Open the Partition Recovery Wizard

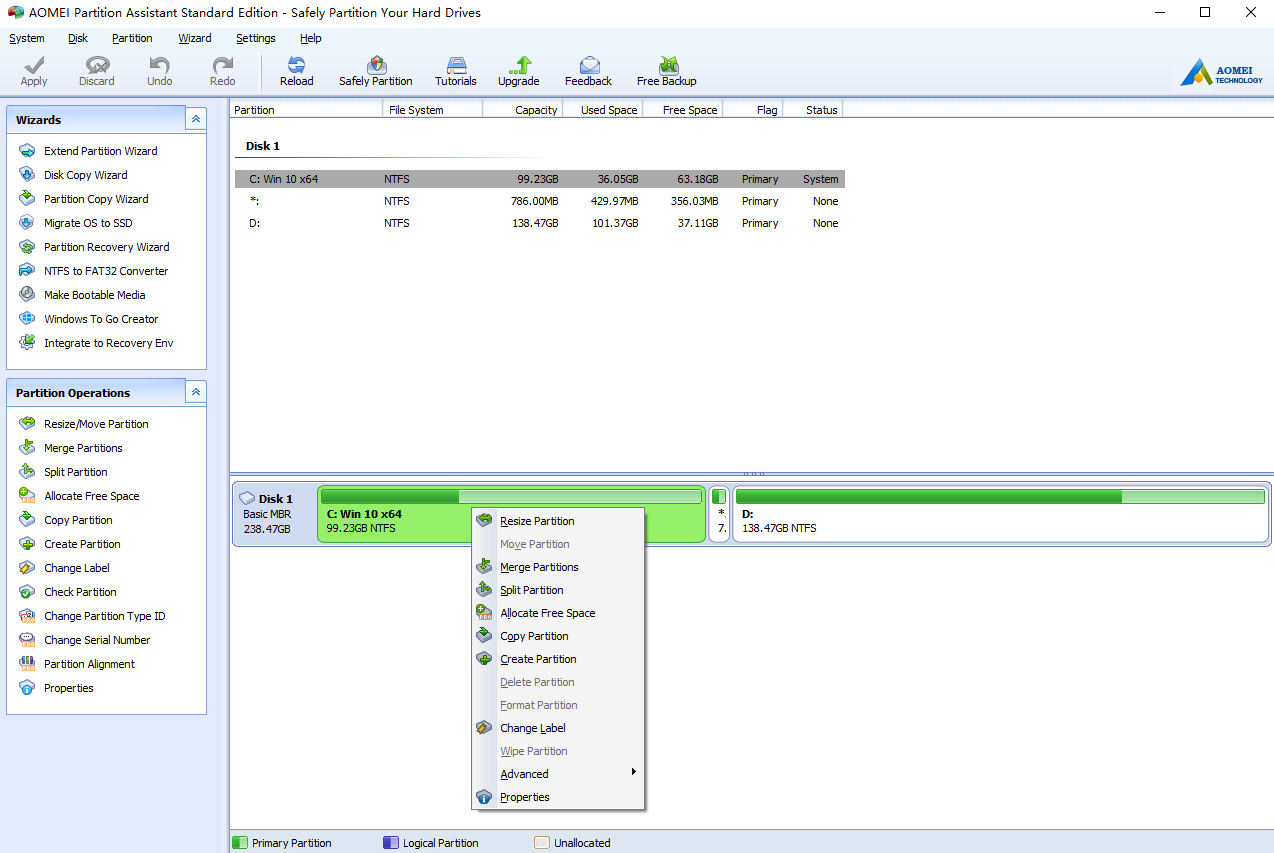click(x=106, y=247)
